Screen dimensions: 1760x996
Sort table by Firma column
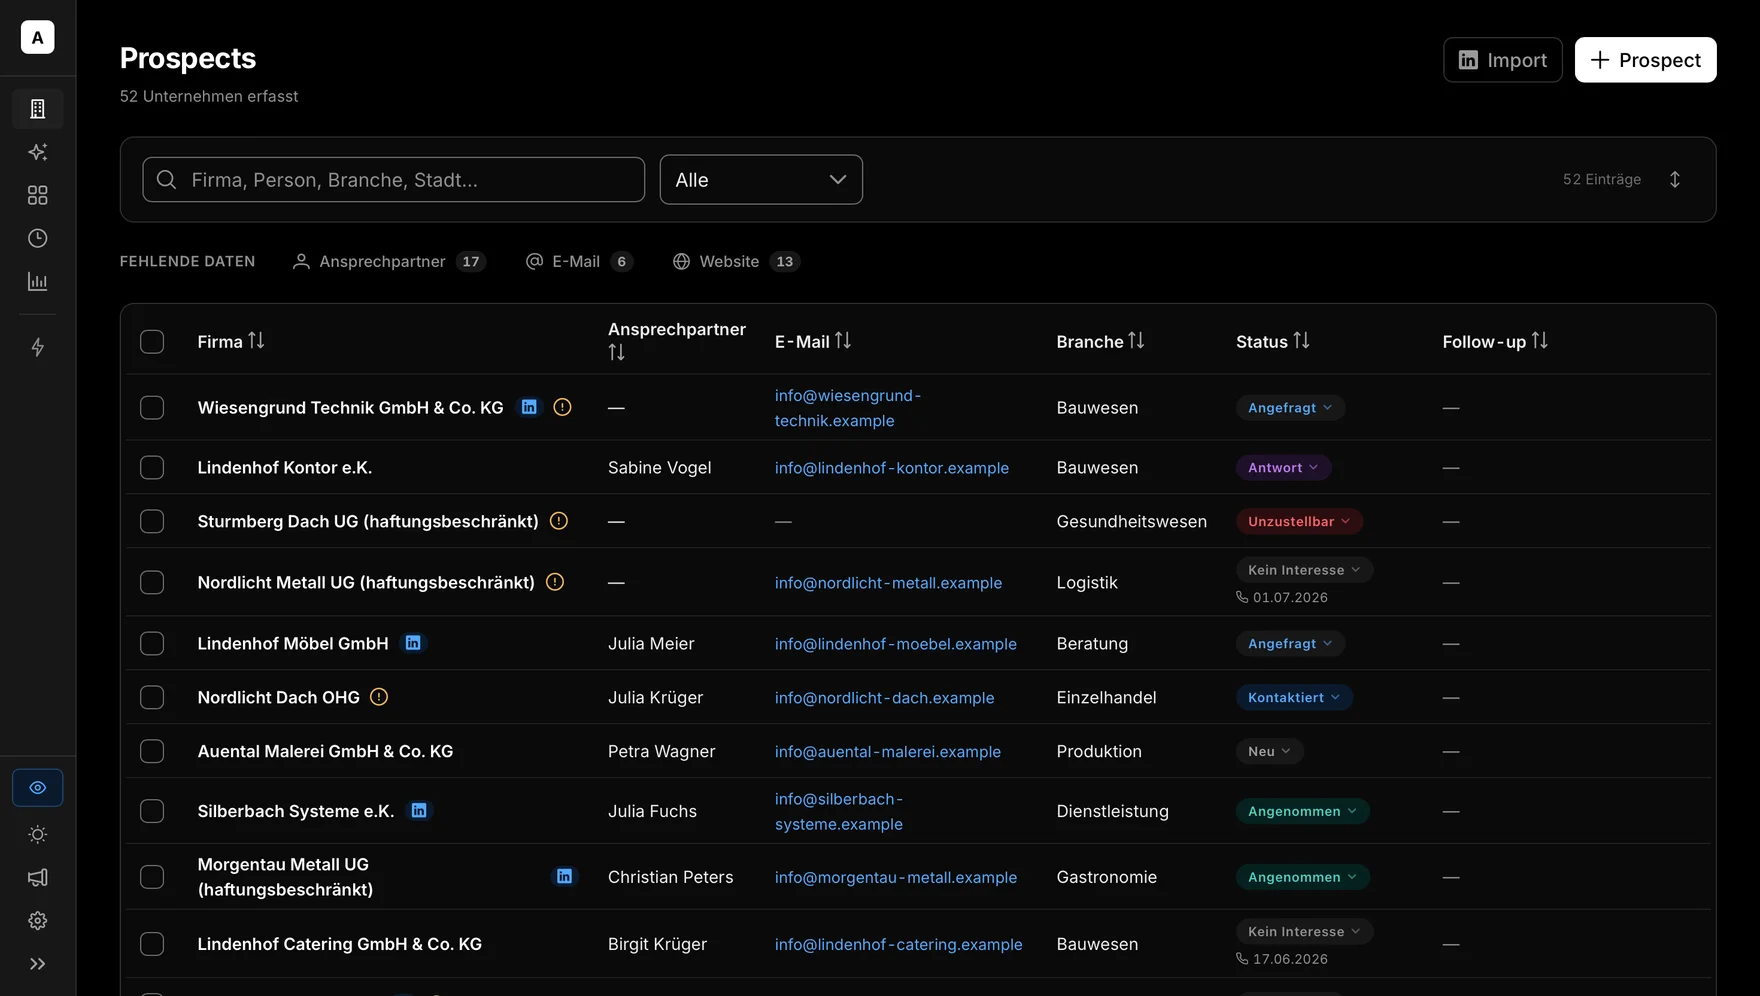click(x=231, y=341)
